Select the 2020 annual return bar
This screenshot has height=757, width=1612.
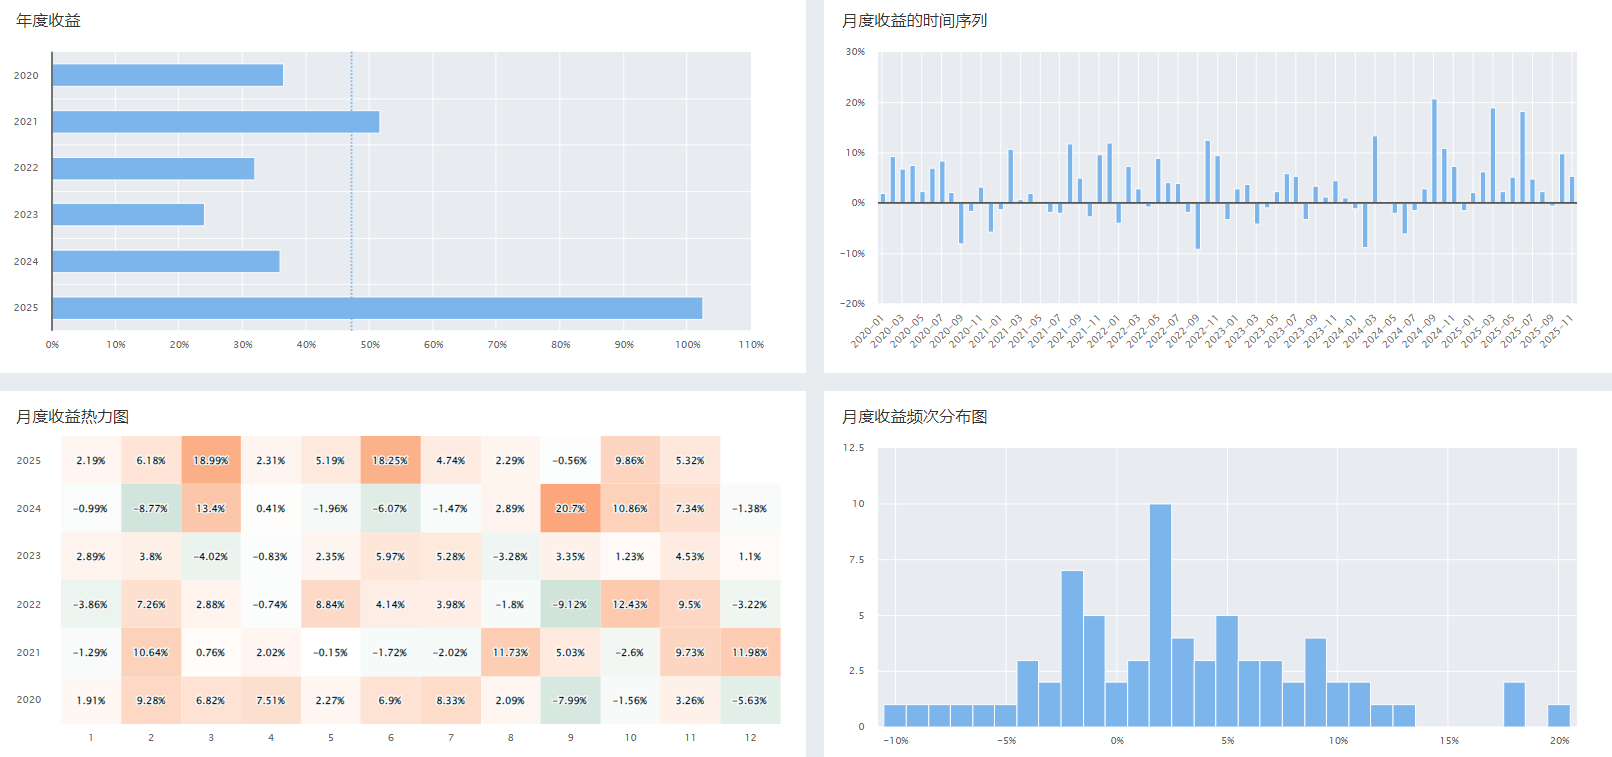167,75
